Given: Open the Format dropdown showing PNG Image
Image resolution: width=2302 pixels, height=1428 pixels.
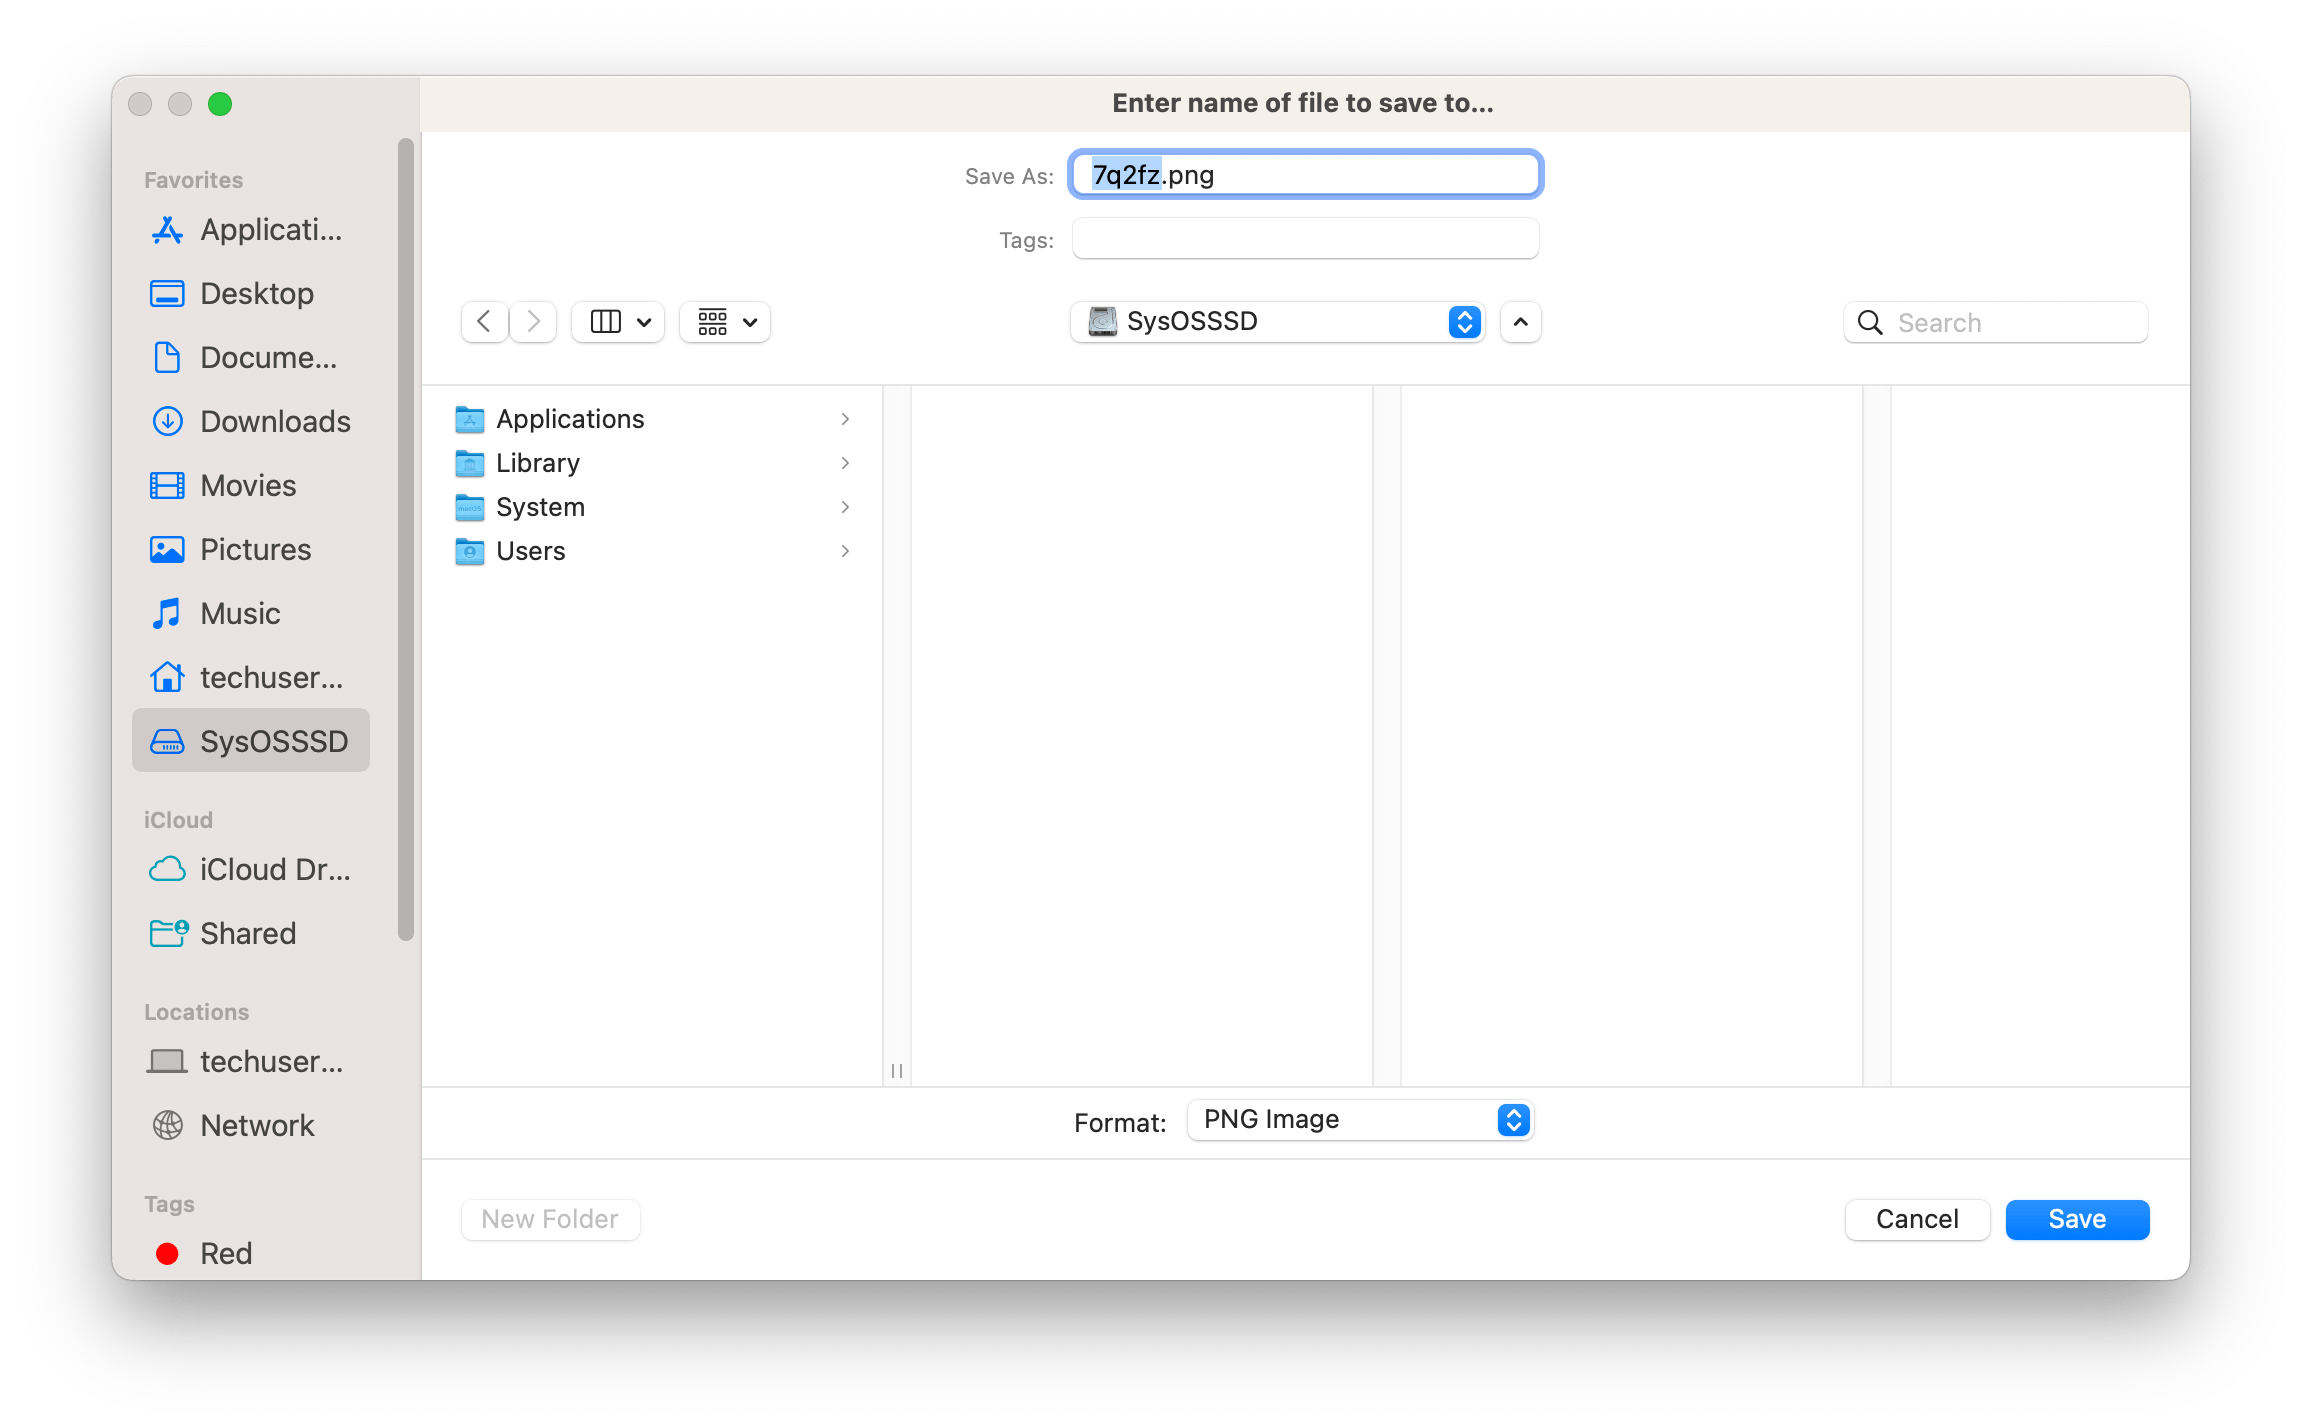Looking at the screenshot, I should pos(1359,1119).
